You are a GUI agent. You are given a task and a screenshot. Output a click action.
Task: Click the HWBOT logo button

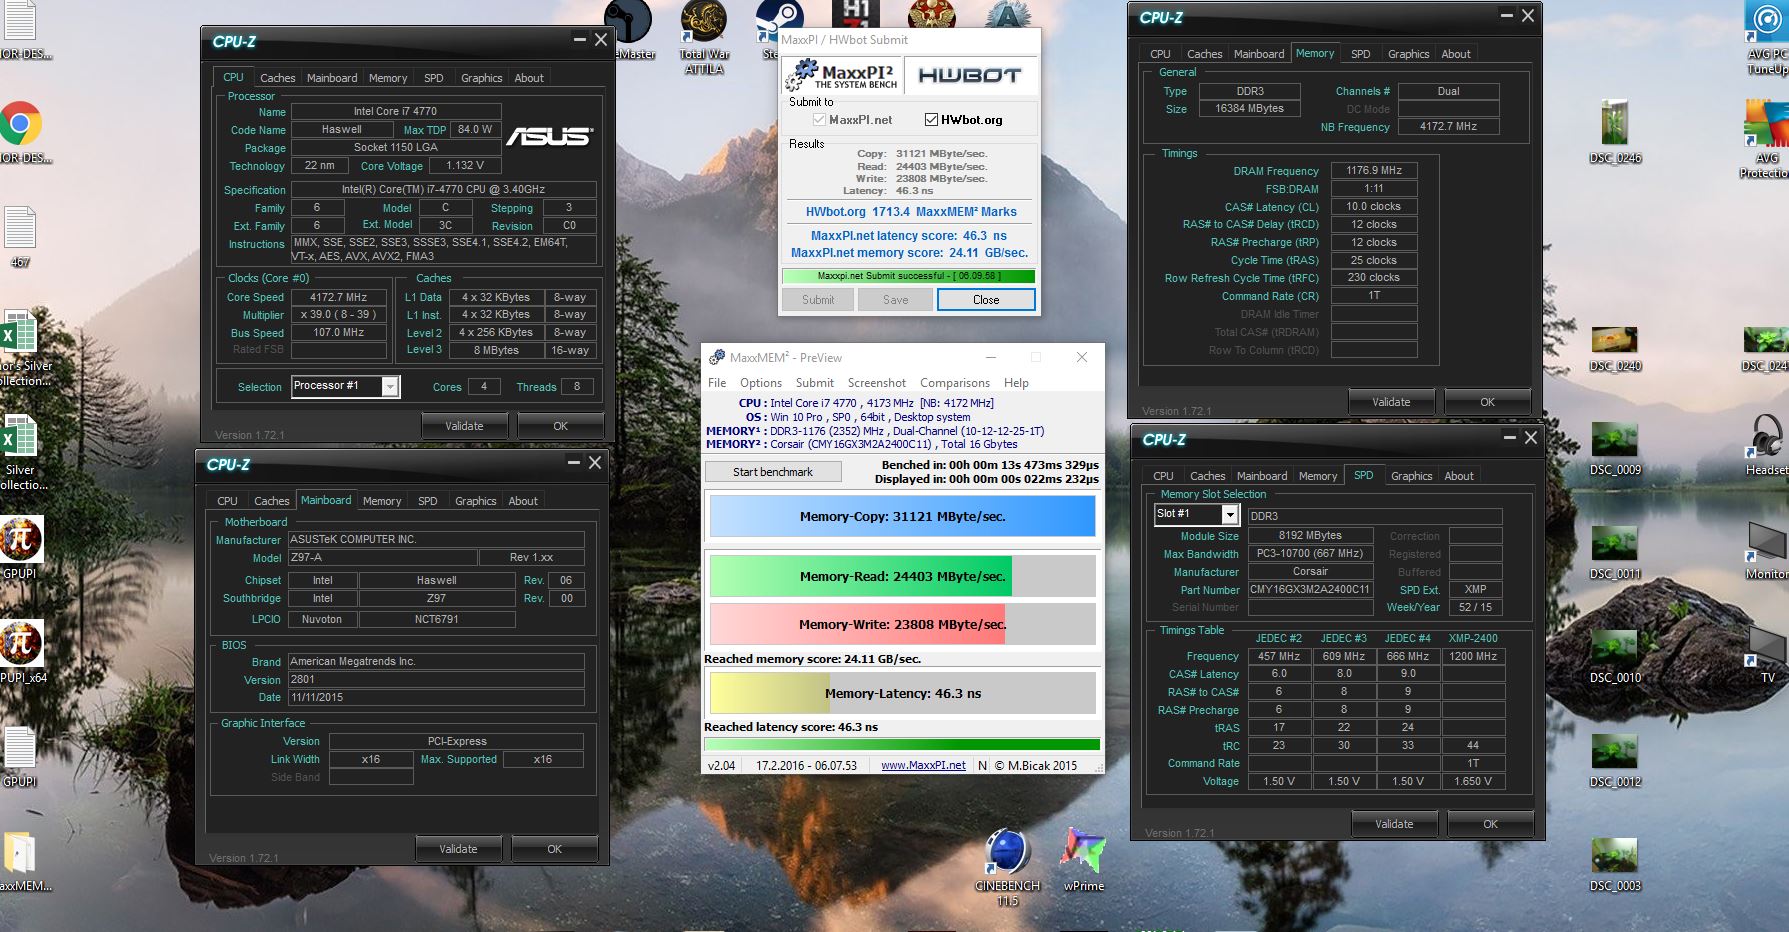click(969, 75)
